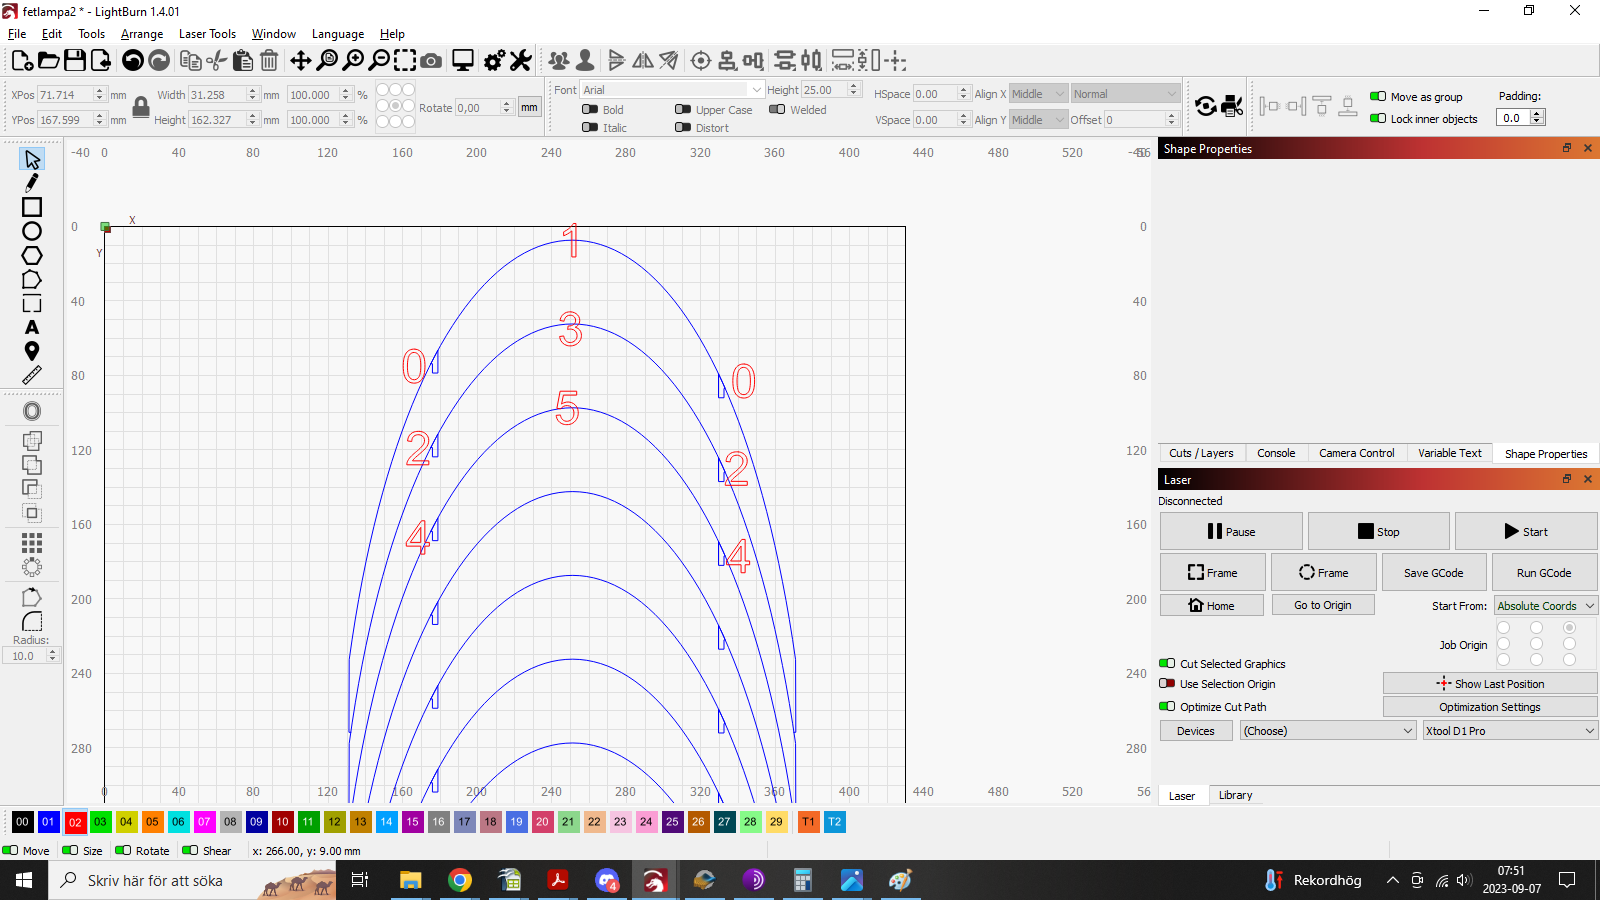This screenshot has width=1600, height=900.
Task: Open the Align Y Middle dropdown
Action: (x=1039, y=120)
